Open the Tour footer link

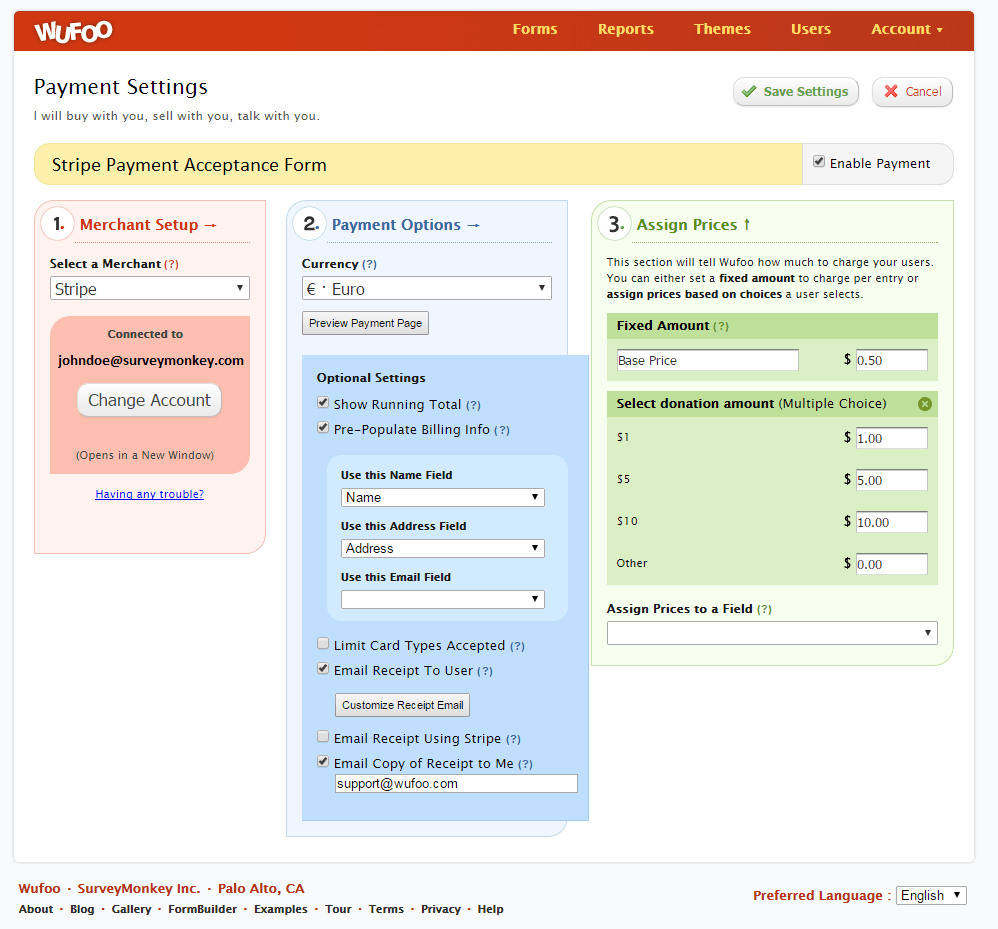pos(338,909)
